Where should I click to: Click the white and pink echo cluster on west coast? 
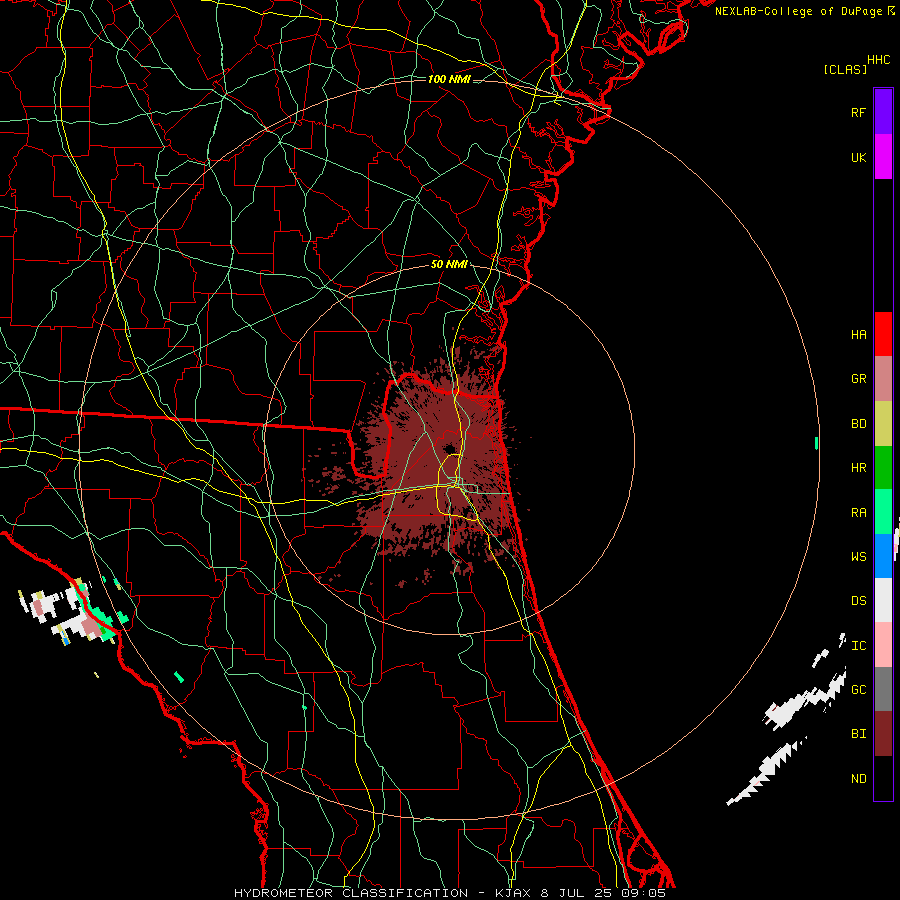point(72,611)
